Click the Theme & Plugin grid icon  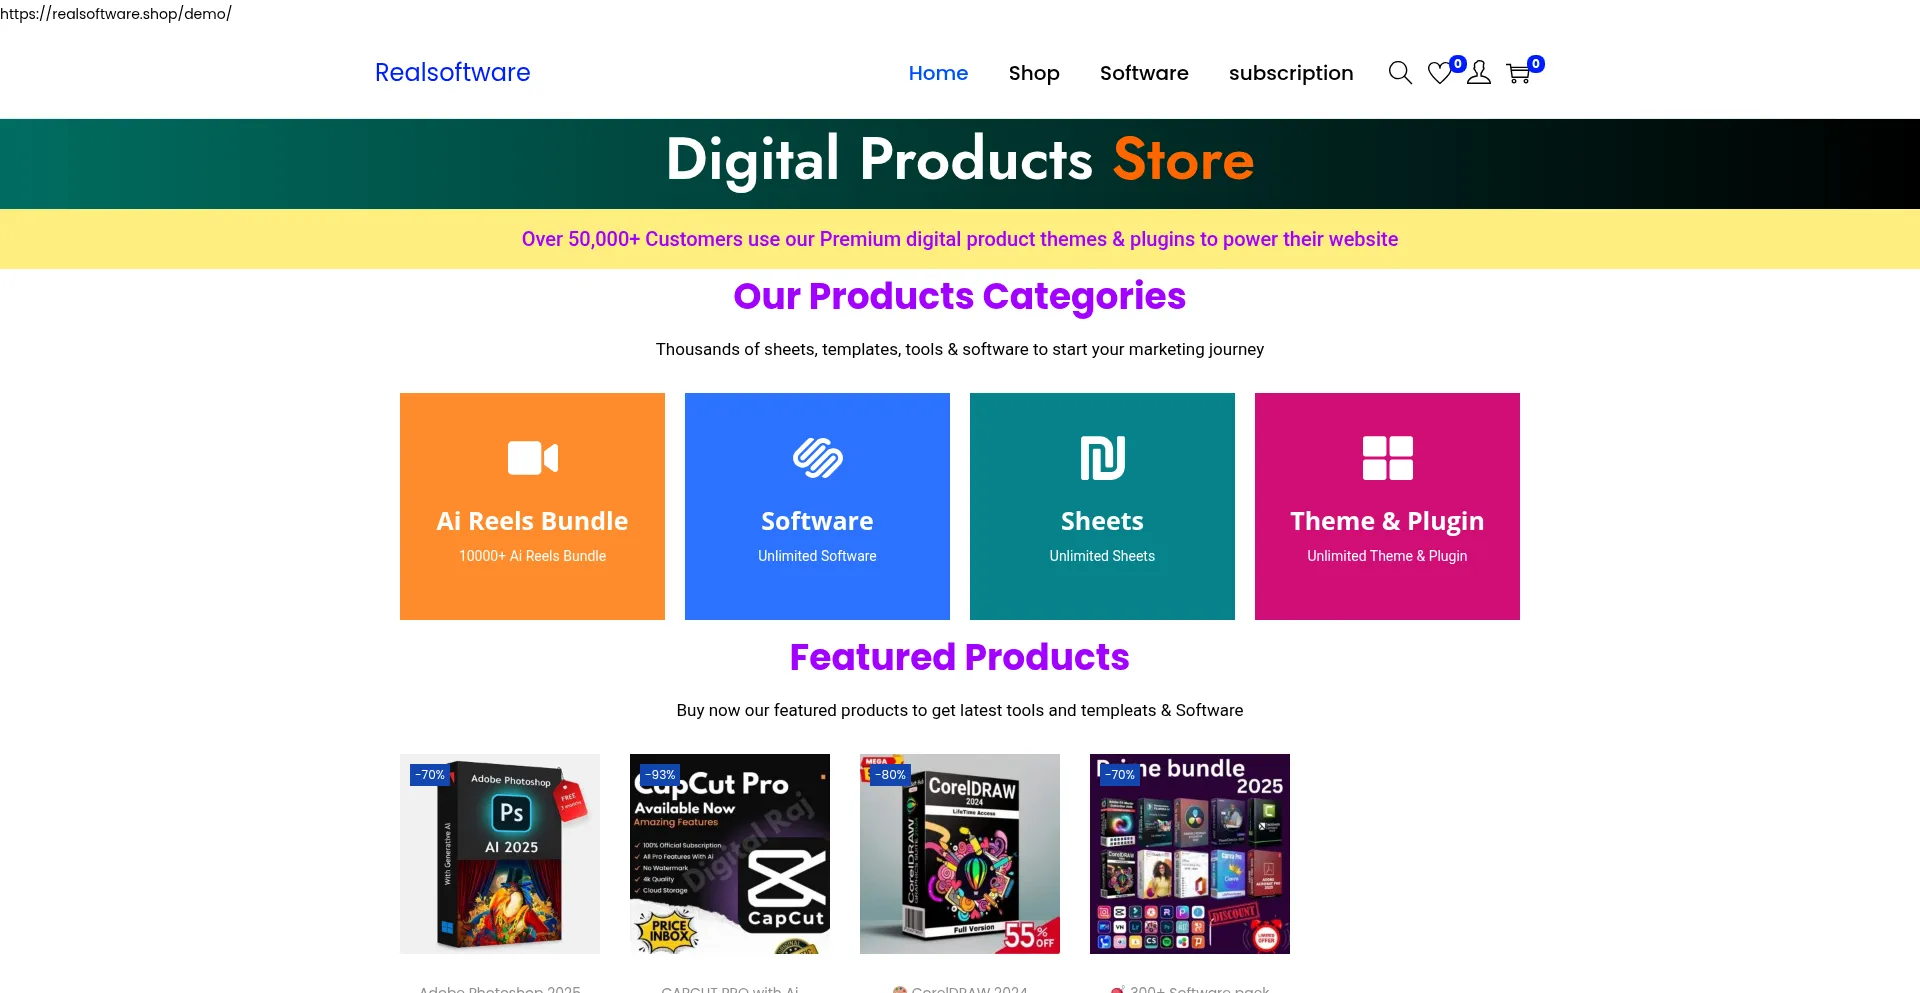[x=1388, y=458]
